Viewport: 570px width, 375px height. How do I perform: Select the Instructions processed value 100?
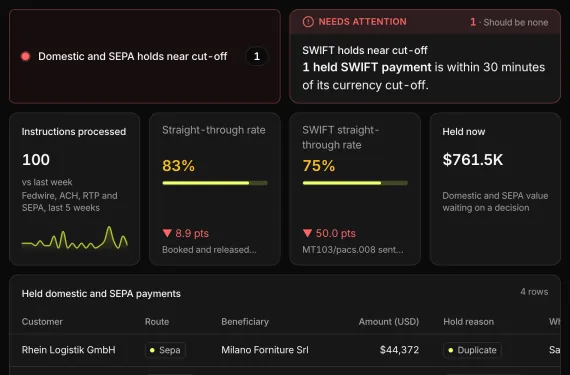[36, 160]
